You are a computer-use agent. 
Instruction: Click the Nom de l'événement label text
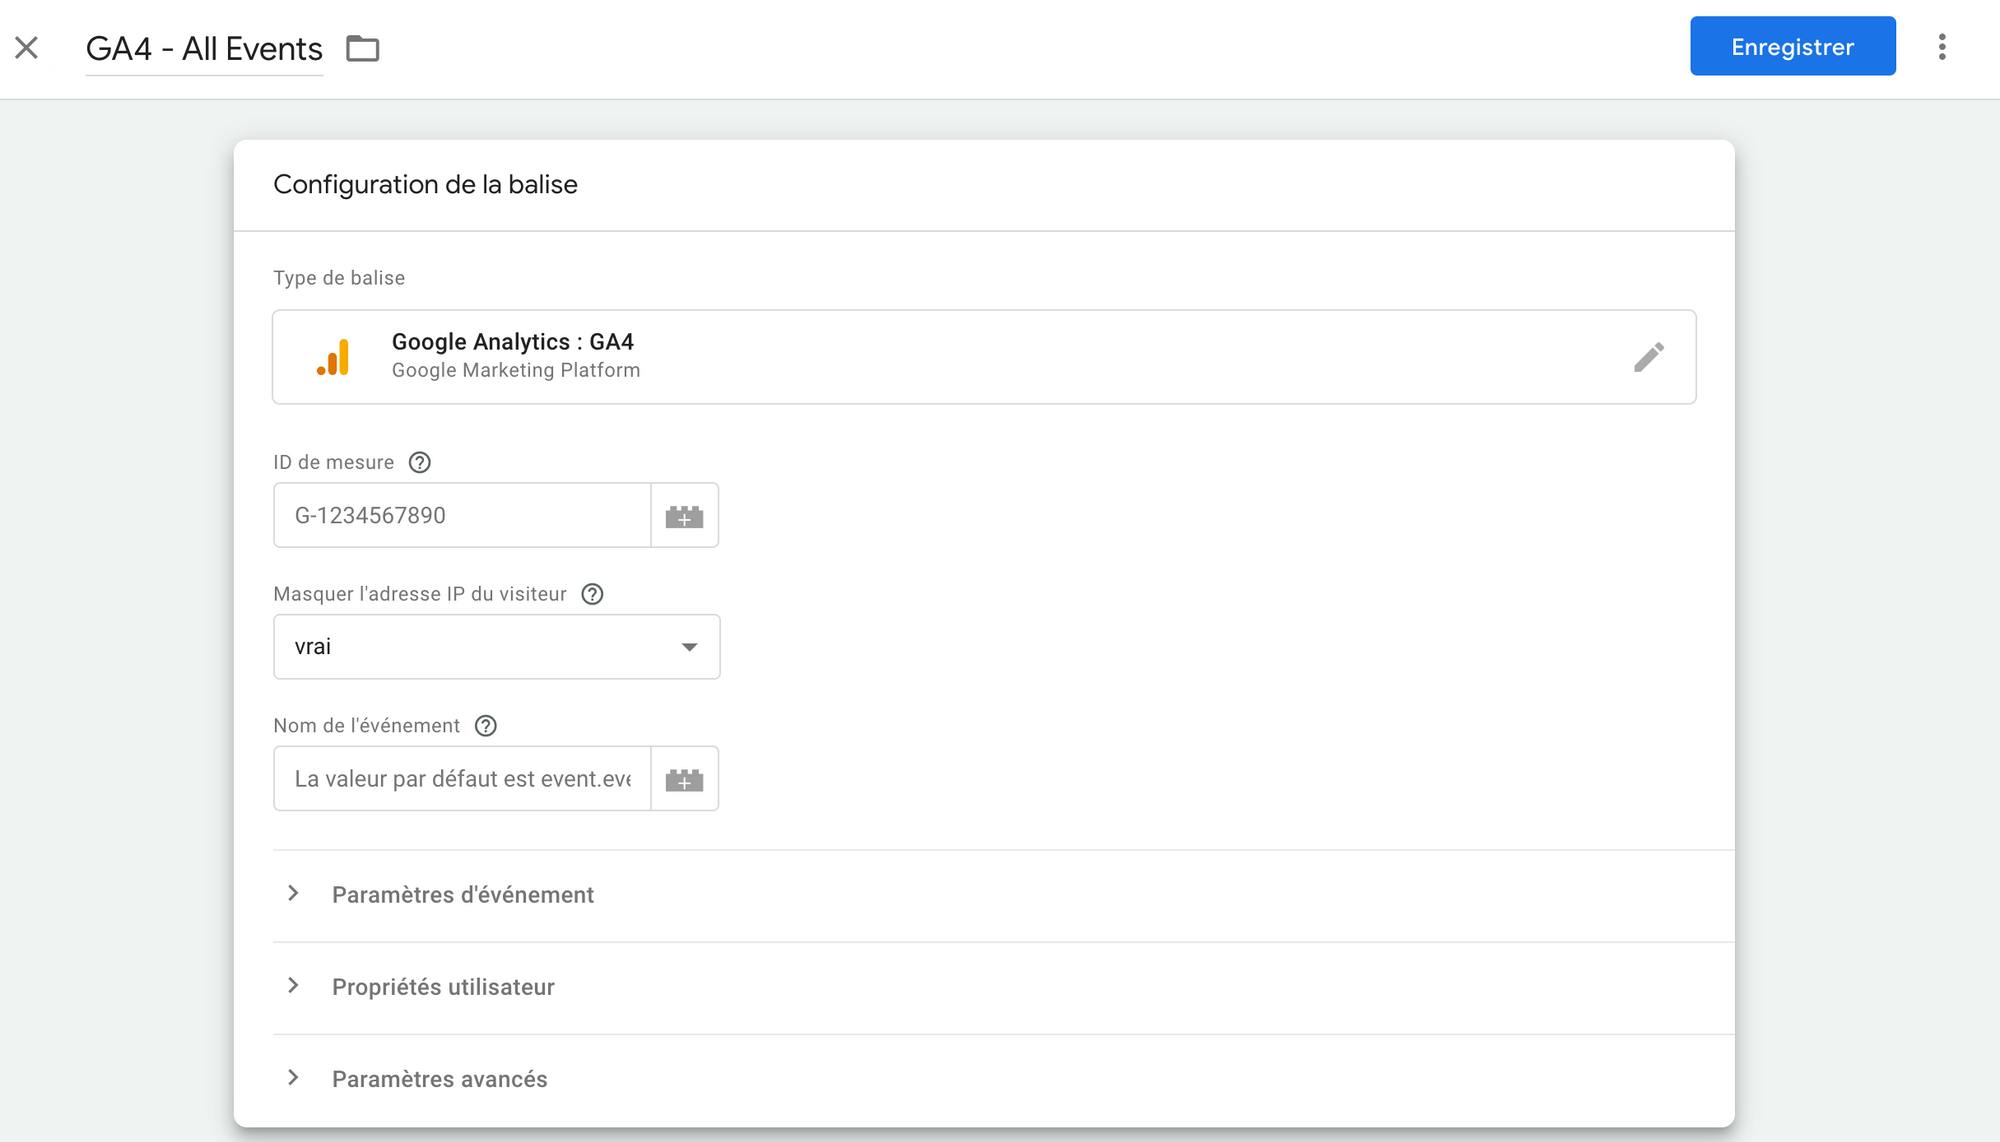[367, 726]
